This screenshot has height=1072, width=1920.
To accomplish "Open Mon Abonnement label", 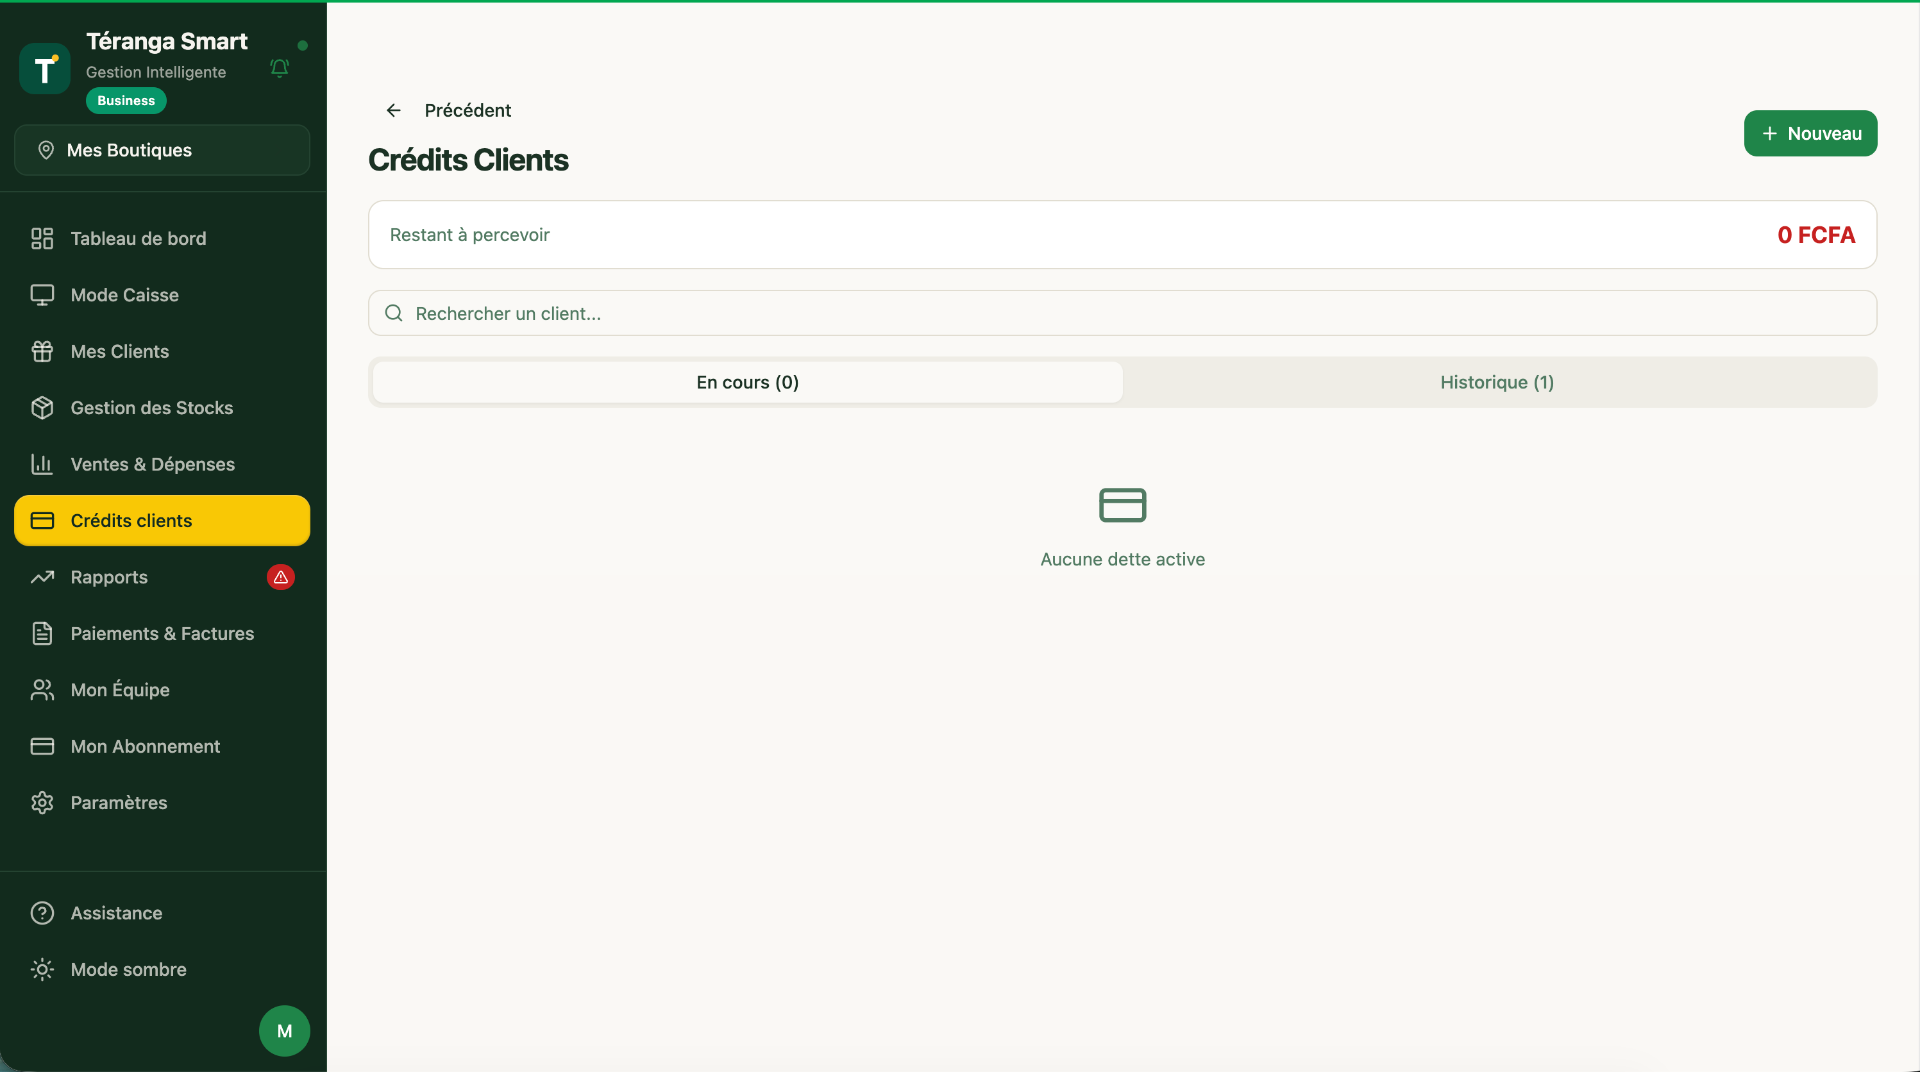I will (x=145, y=746).
